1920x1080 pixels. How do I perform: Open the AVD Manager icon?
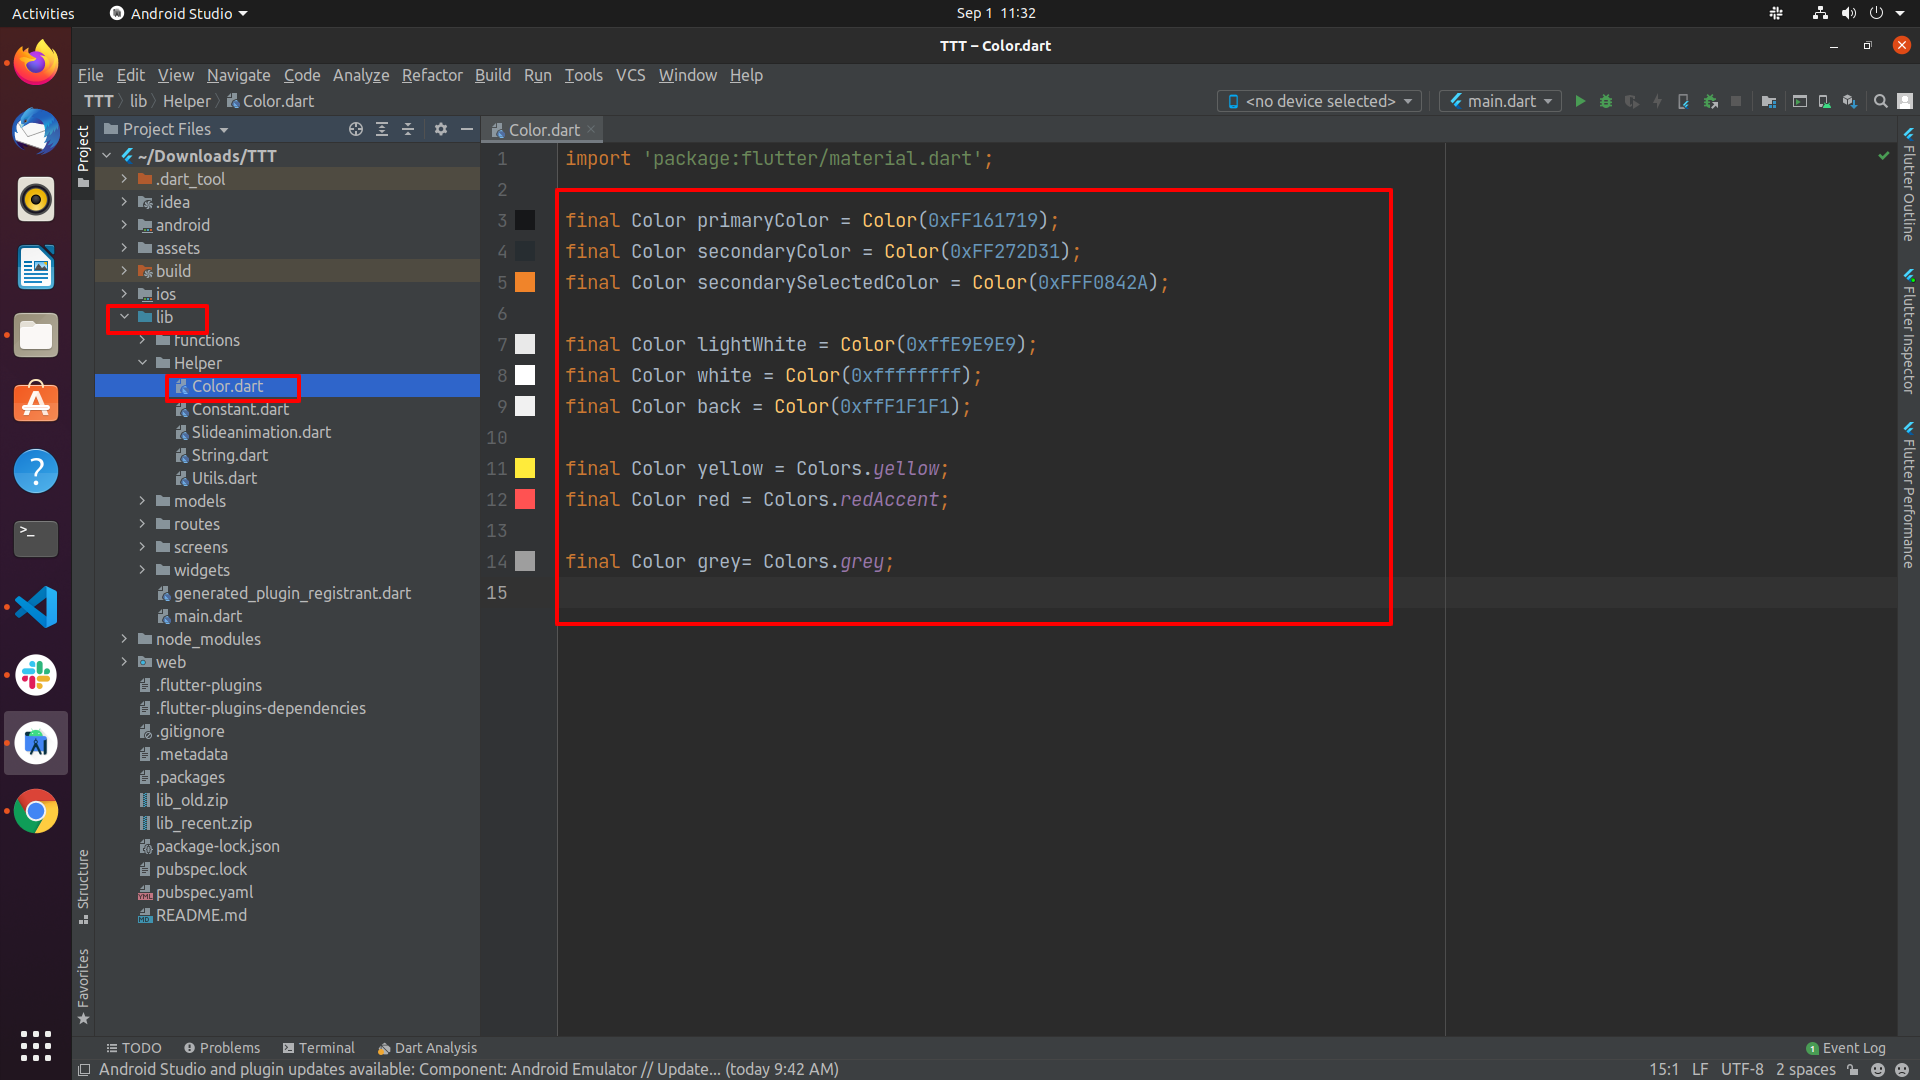point(1824,101)
